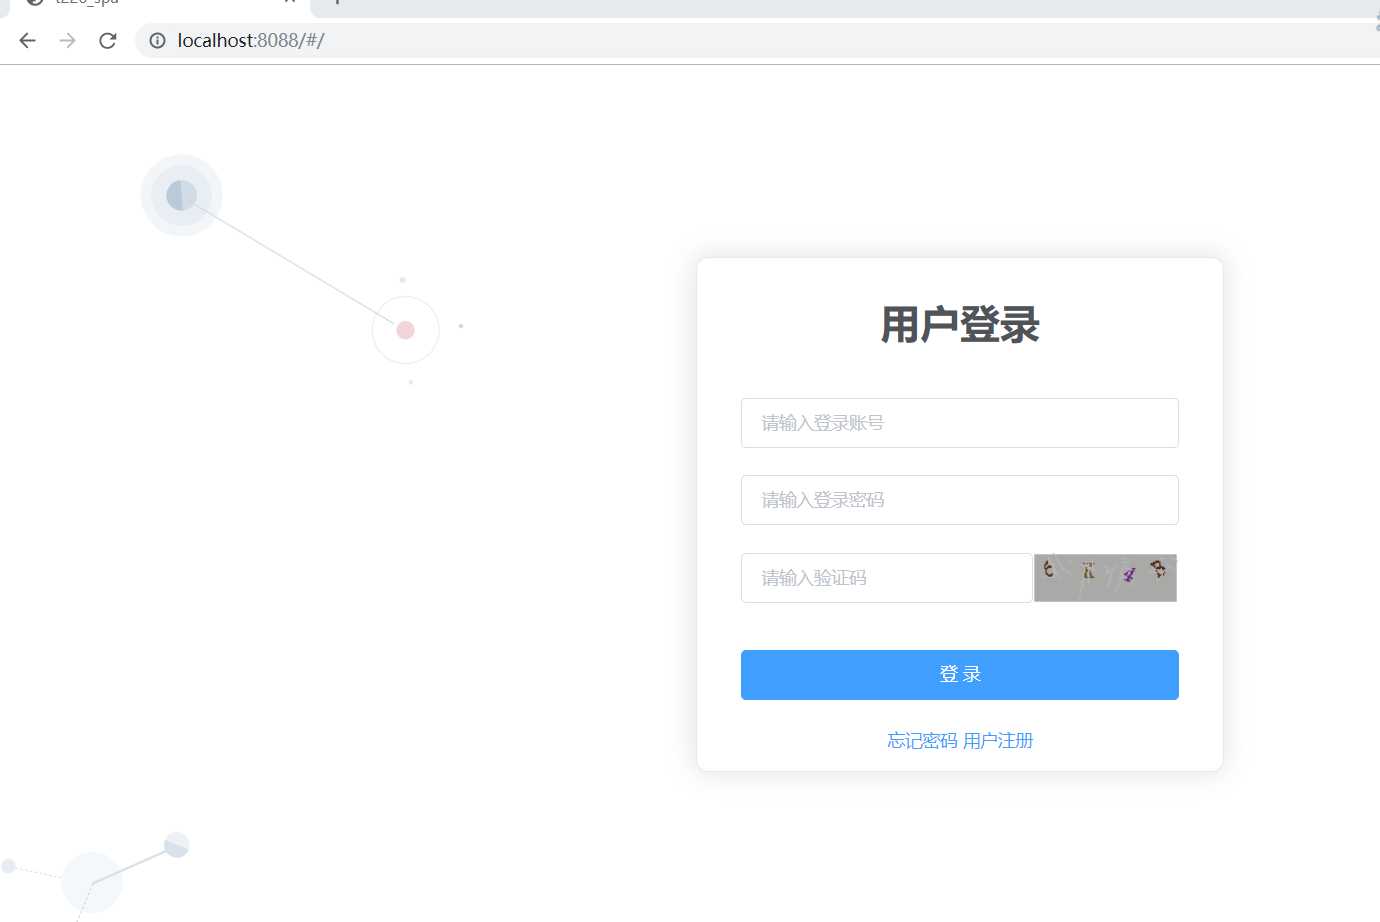This screenshot has width=1380, height=922.
Task: Click the browser forward arrow
Action: click(x=67, y=40)
